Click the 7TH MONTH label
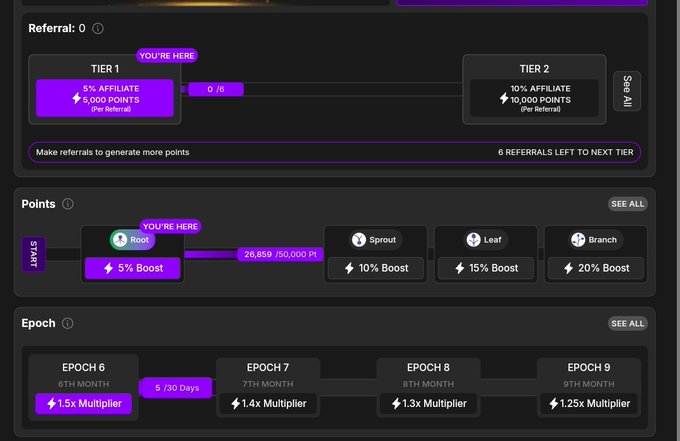This screenshot has width=680, height=441. coord(268,384)
